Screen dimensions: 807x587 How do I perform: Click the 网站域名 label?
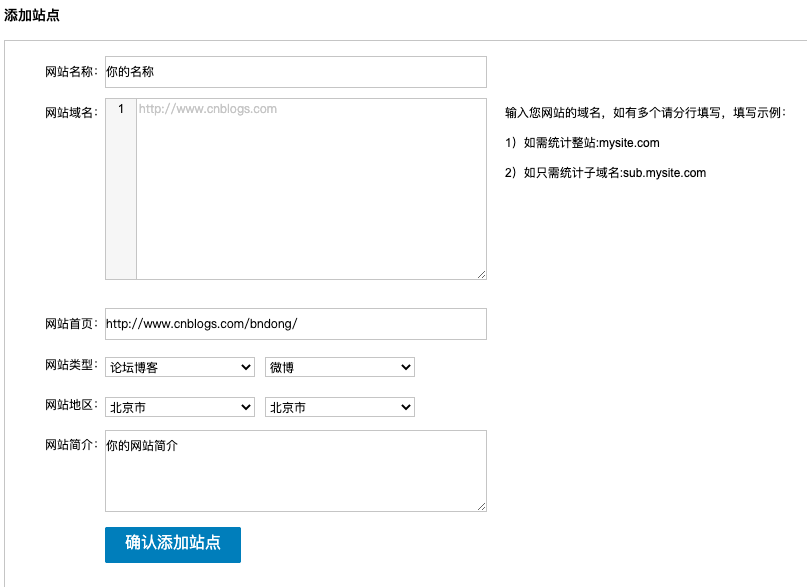tap(71, 113)
